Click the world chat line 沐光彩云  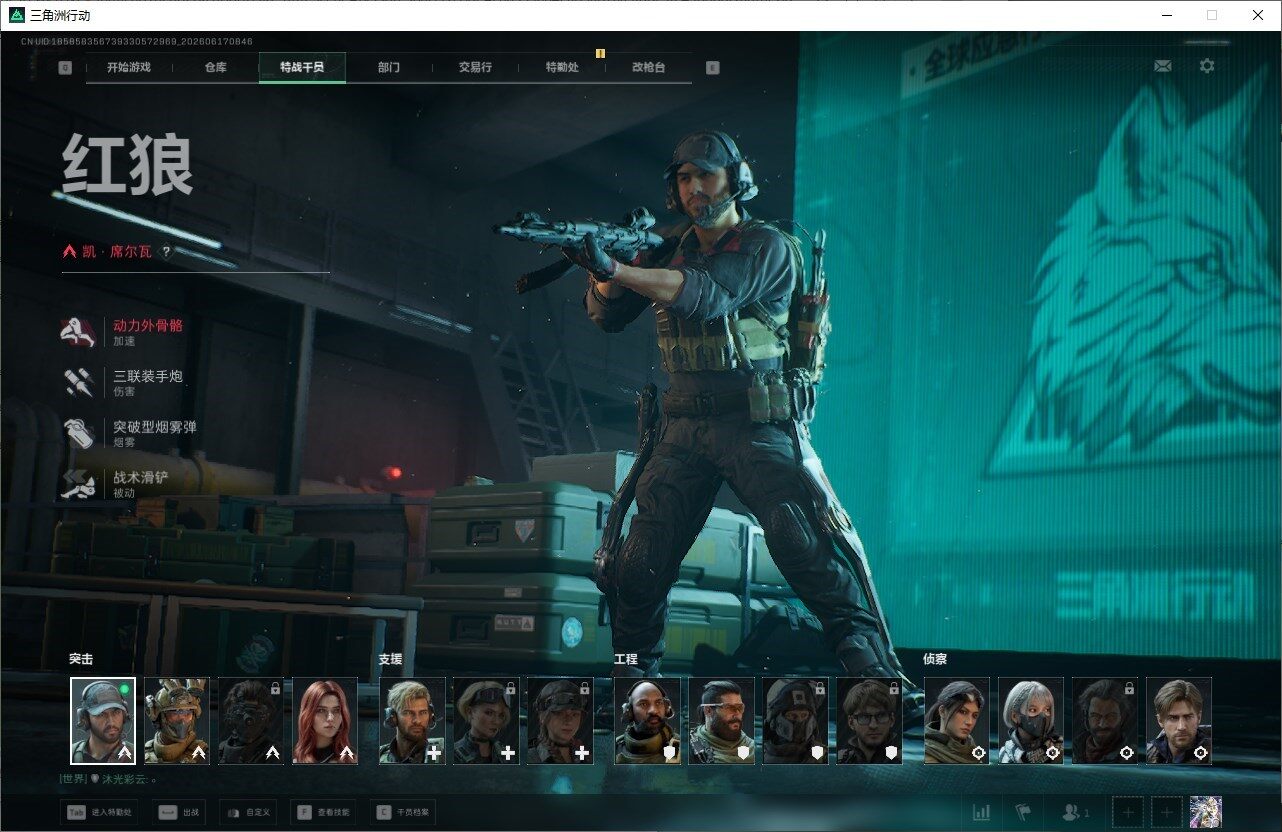coord(108,779)
